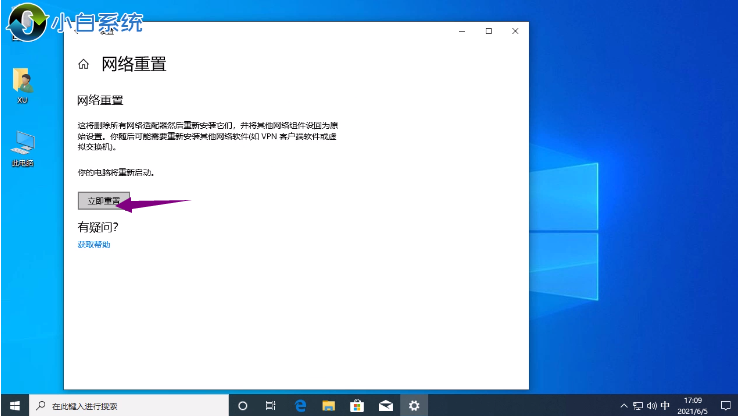
Task: Open Microsoft Store from the taskbar
Action: (x=357, y=406)
